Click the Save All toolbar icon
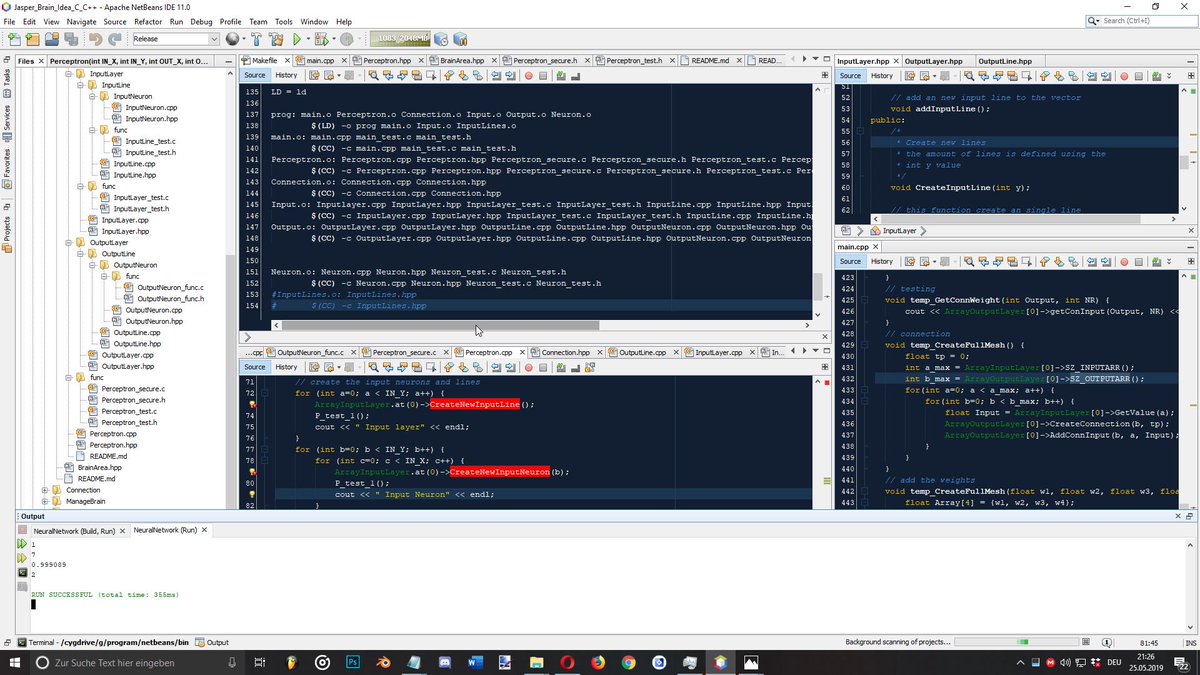This screenshot has width=1200, height=675. 72,39
